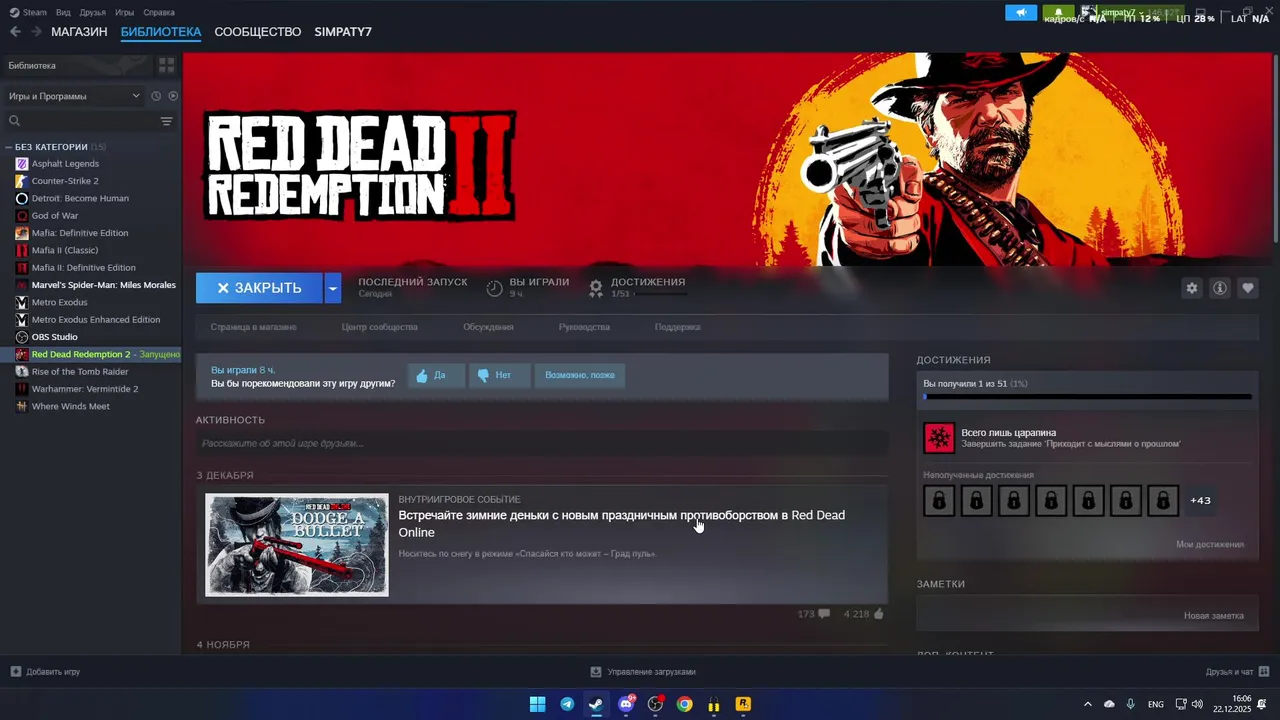The height and width of the screenshot is (720, 1280).
Task: Click the first locked achievement padlock
Action: (939, 500)
